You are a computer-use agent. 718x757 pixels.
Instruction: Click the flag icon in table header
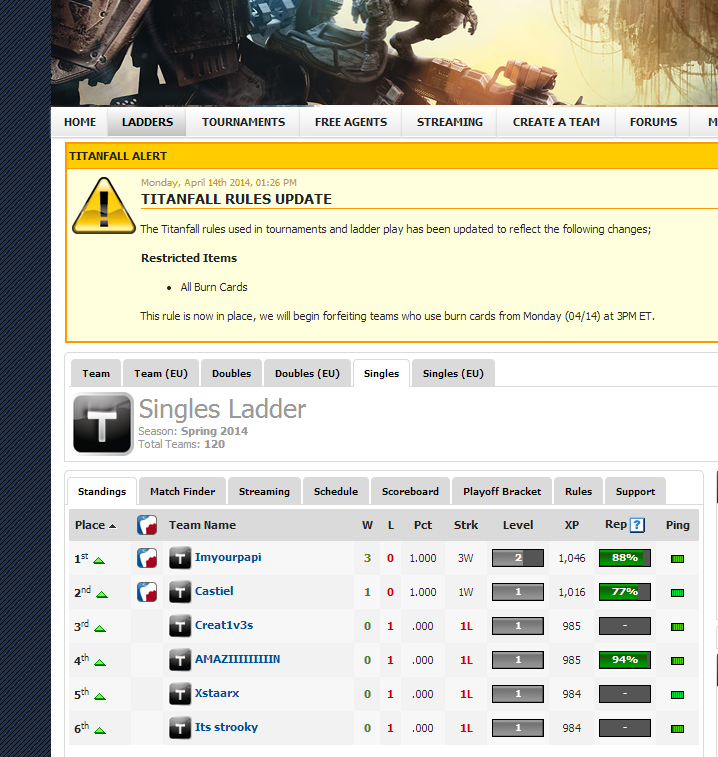click(147, 525)
